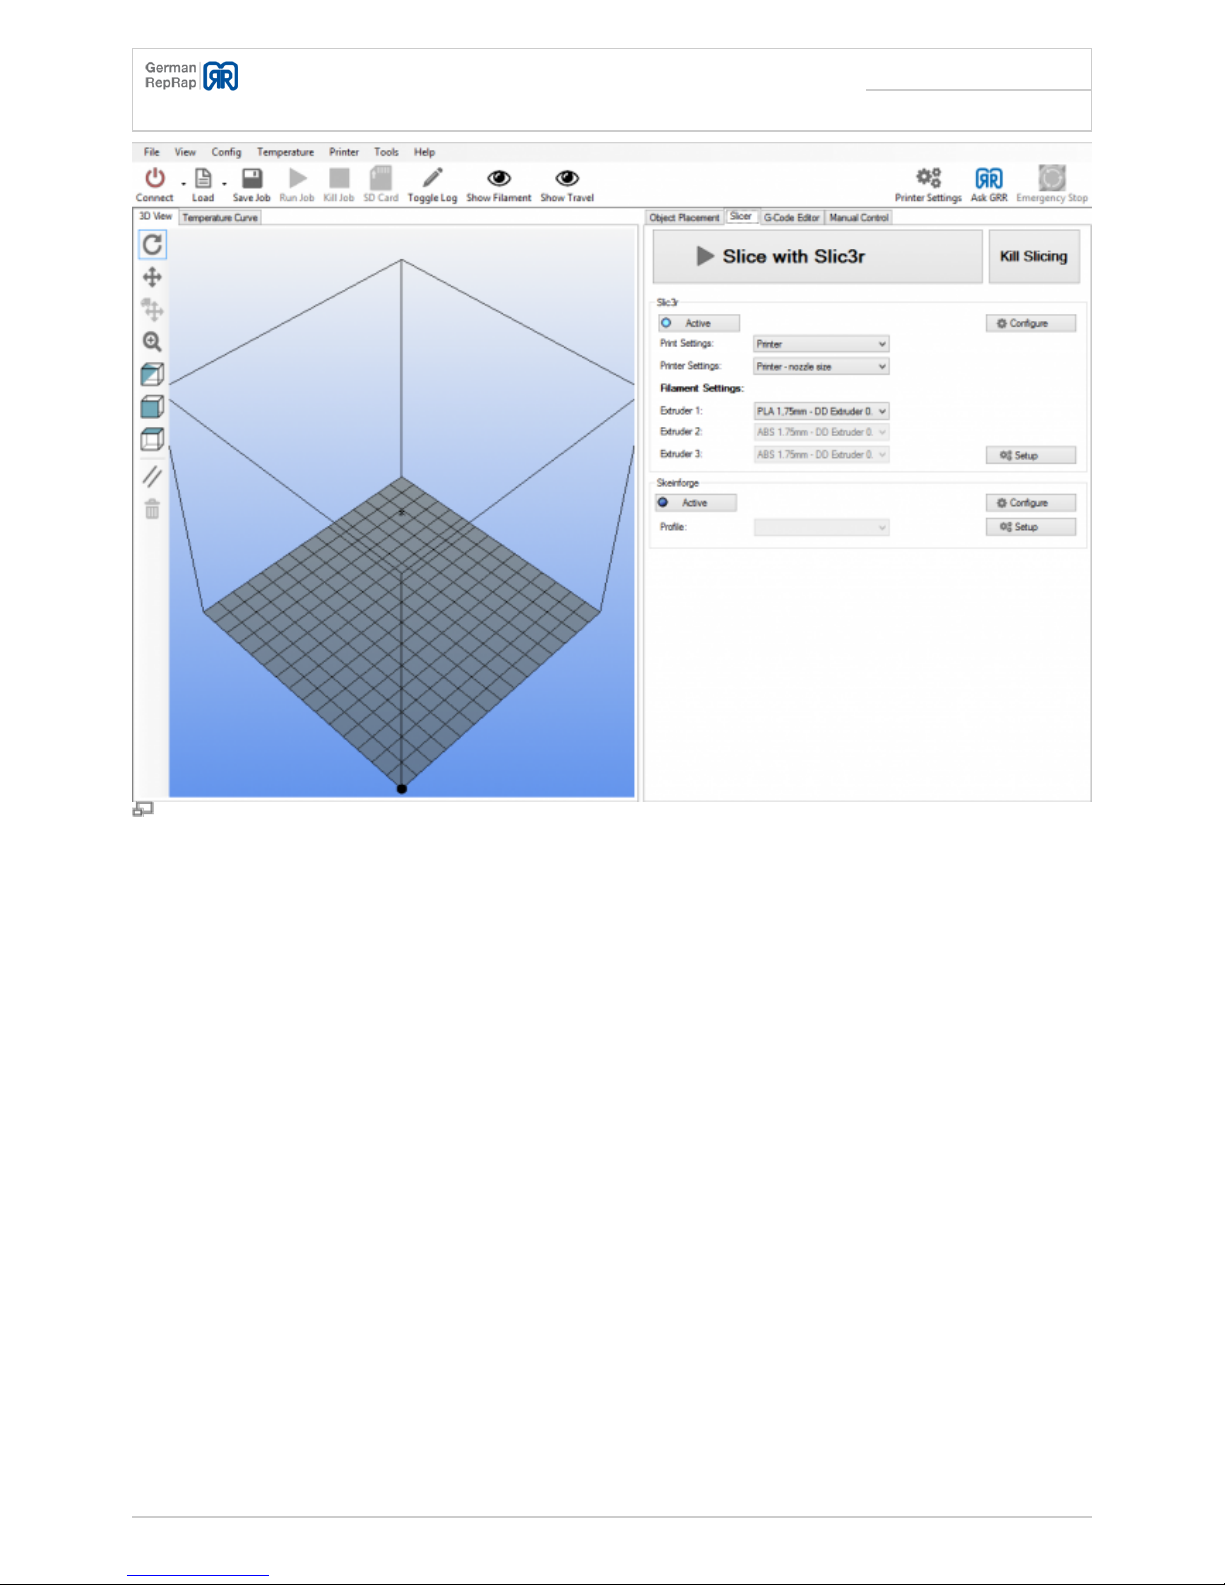Open the View menu
The height and width of the screenshot is (1585, 1225).
[185, 152]
